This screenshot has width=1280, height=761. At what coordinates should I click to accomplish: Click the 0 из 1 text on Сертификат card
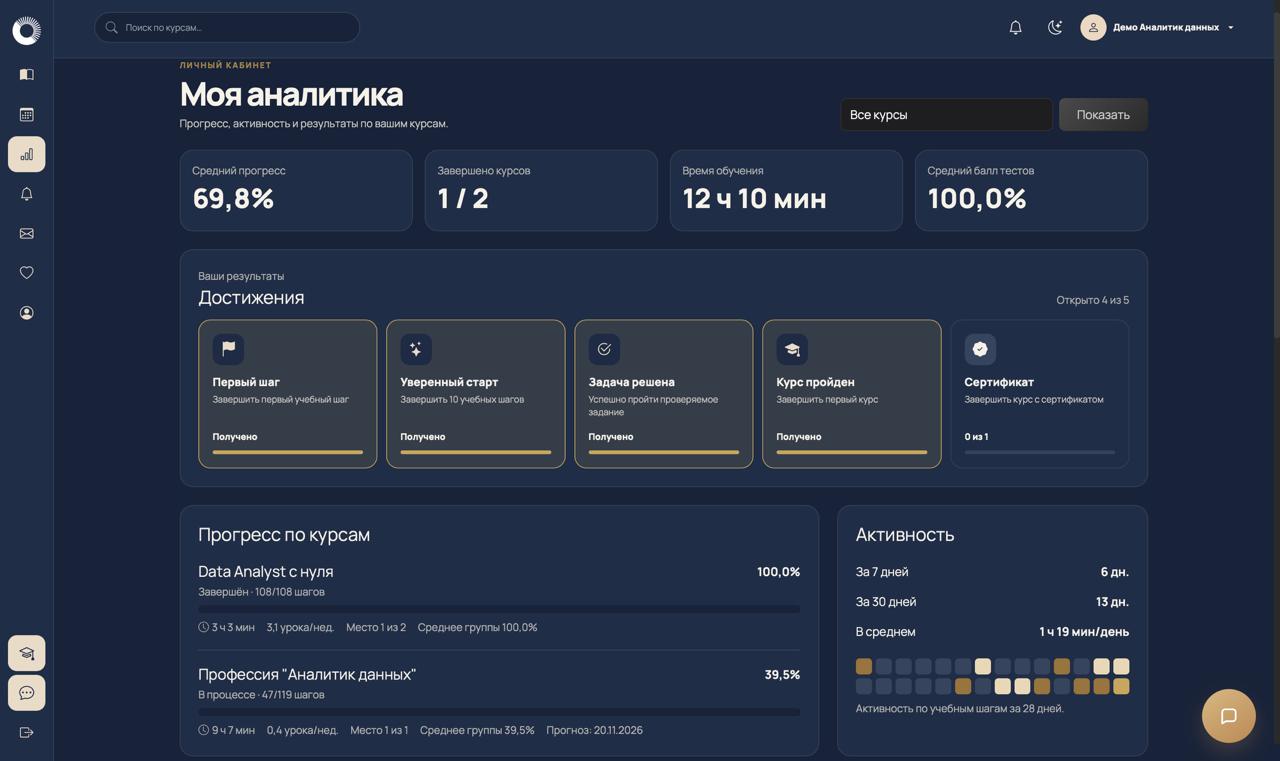[976, 437]
